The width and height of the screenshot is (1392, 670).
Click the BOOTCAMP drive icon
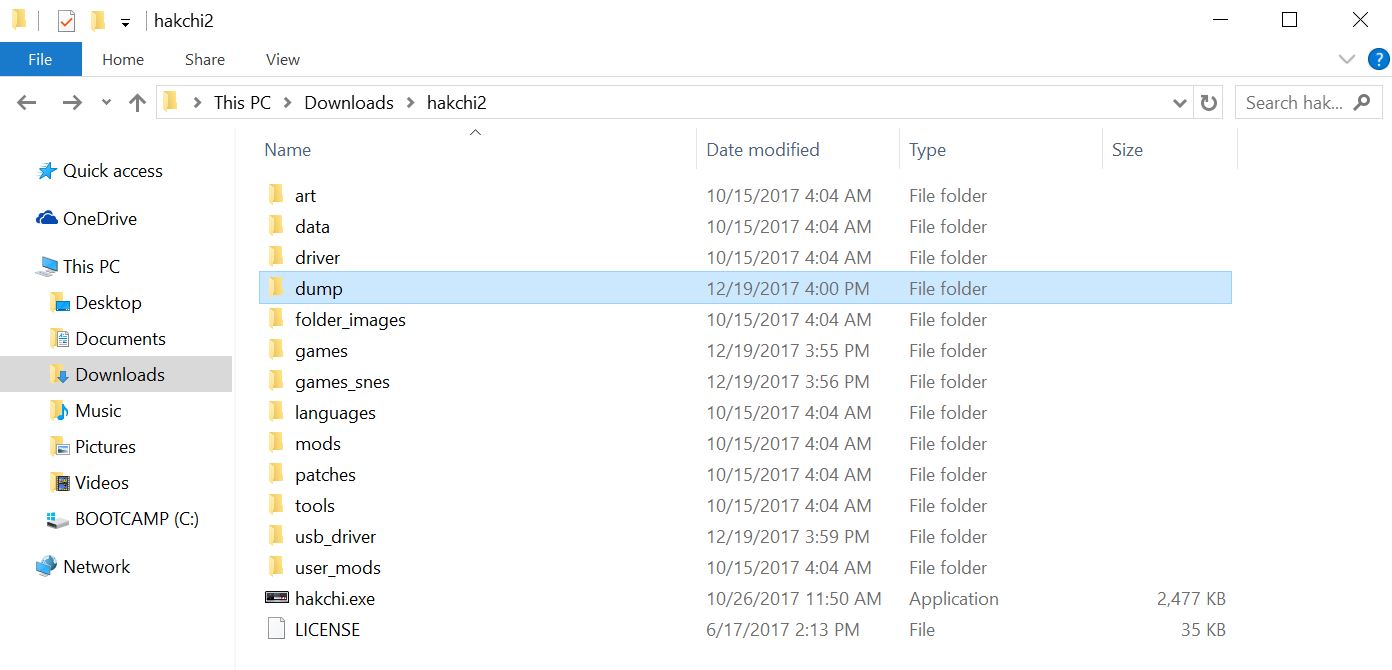[x=58, y=520]
